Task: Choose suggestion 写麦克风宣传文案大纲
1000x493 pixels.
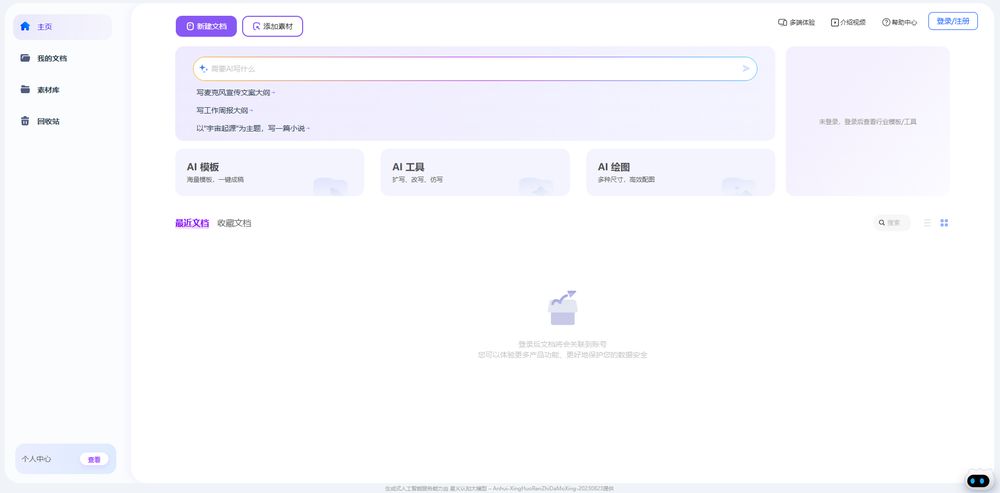Action: pyautogui.click(x=235, y=92)
